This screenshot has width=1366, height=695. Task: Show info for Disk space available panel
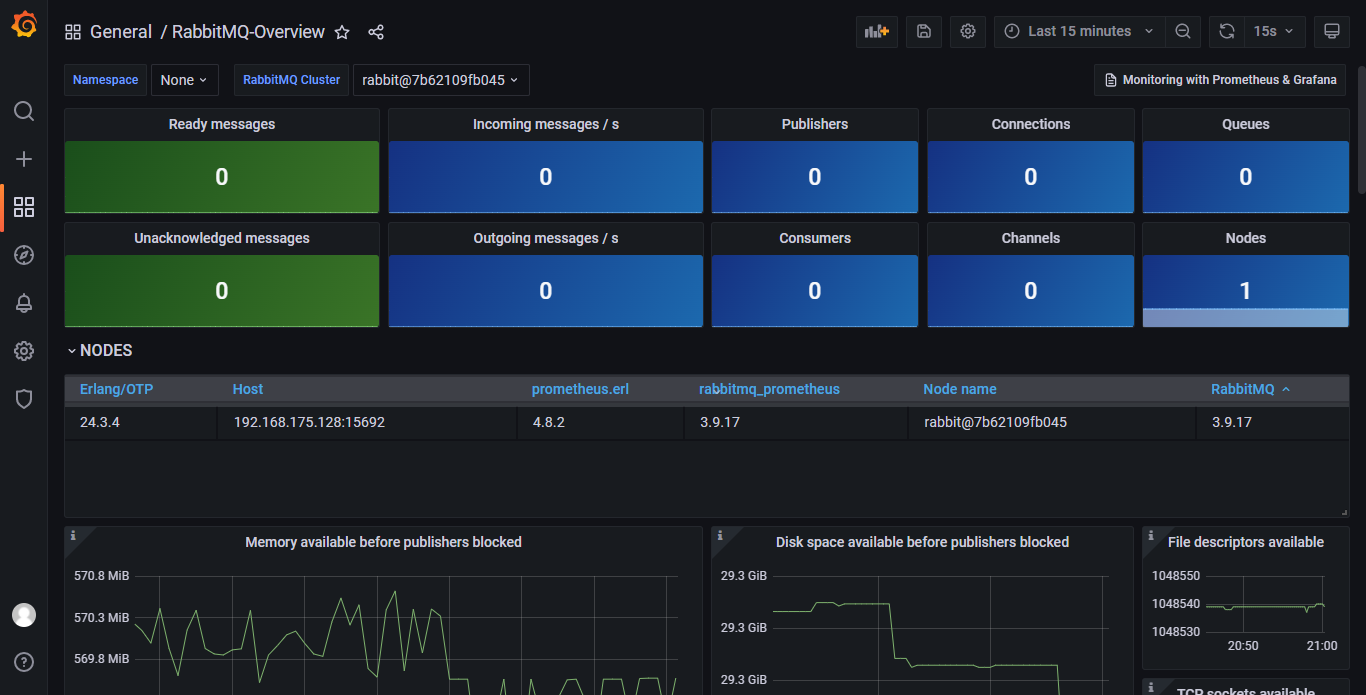(x=720, y=536)
